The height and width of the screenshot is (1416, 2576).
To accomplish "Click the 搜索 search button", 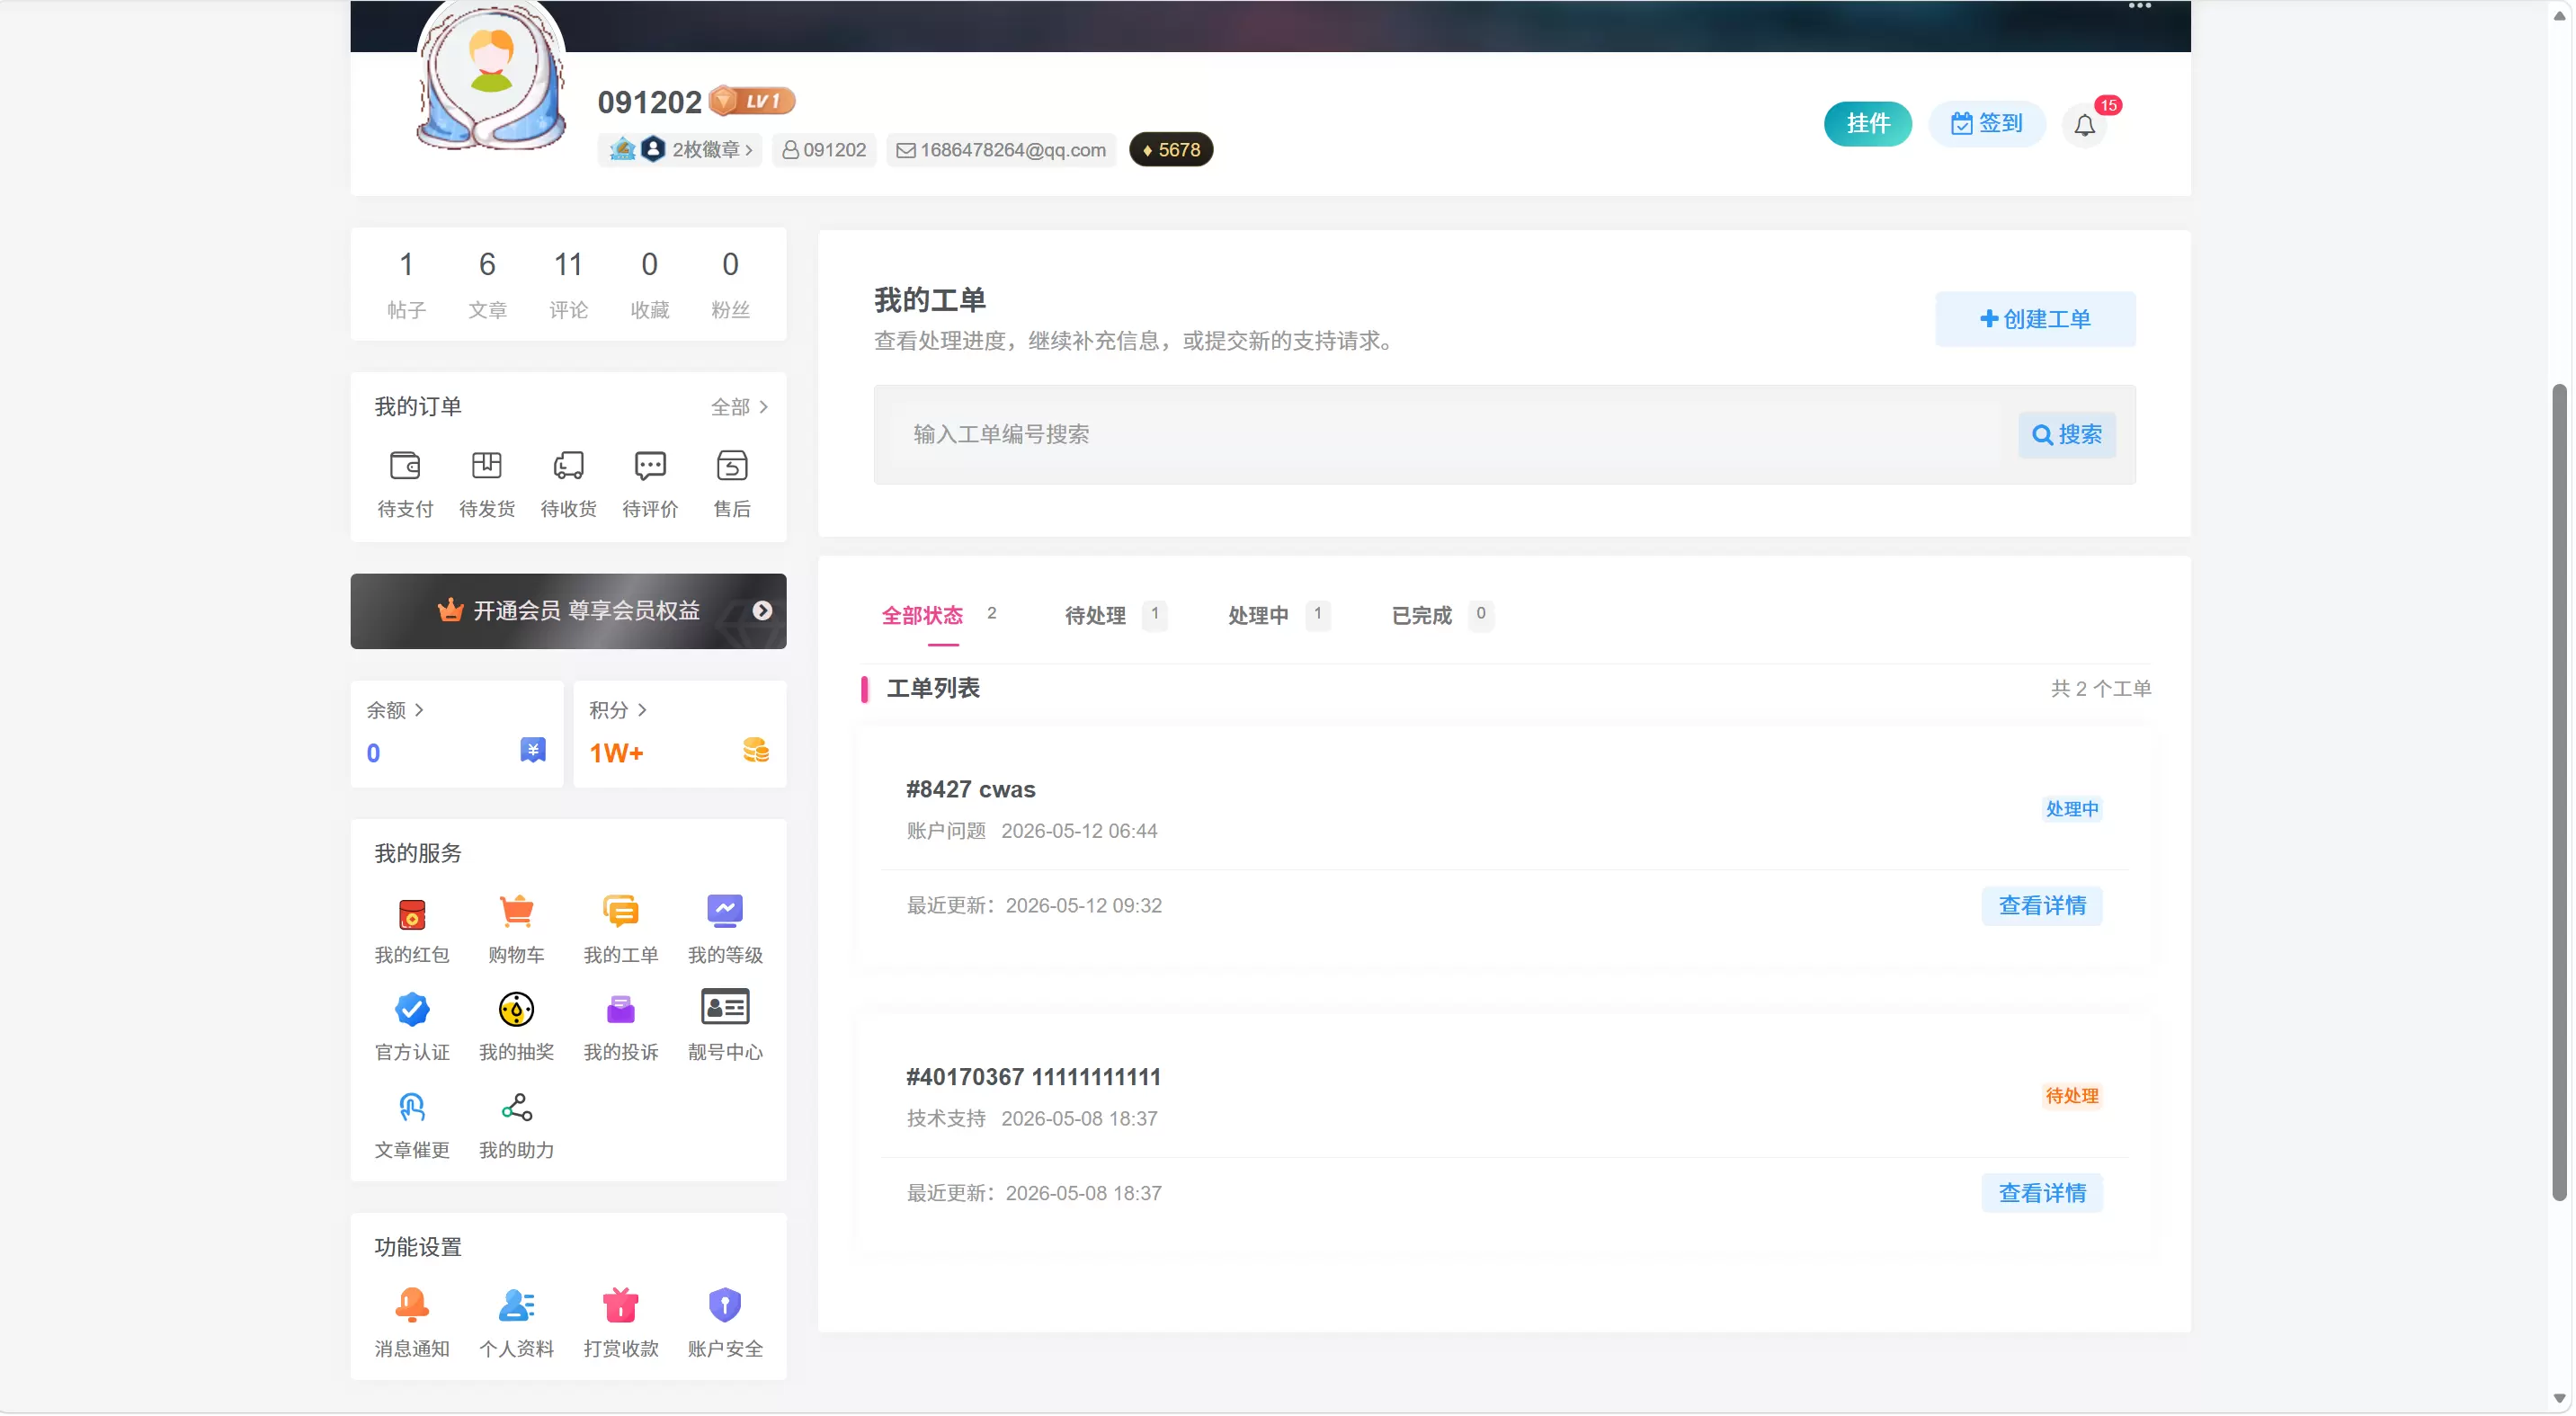I will (2069, 436).
